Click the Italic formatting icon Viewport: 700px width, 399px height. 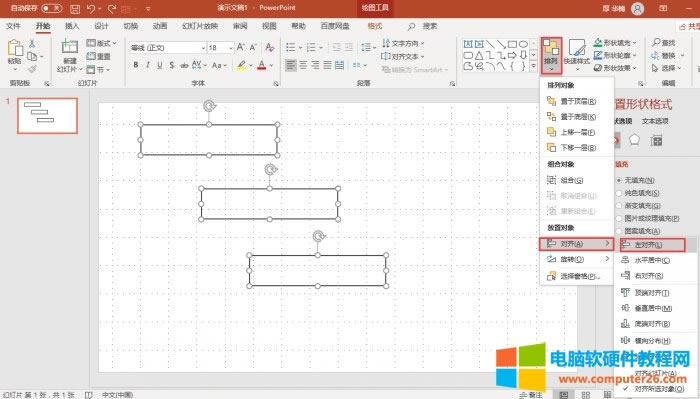coord(148,65)
